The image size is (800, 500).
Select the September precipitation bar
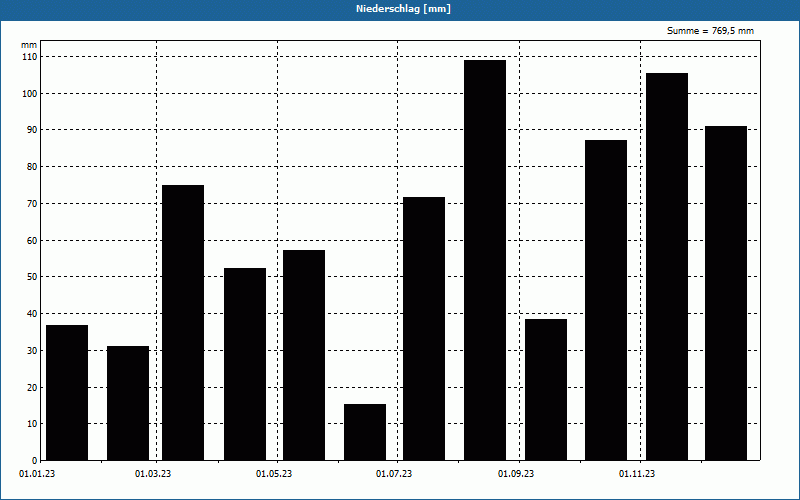(546, 390)
